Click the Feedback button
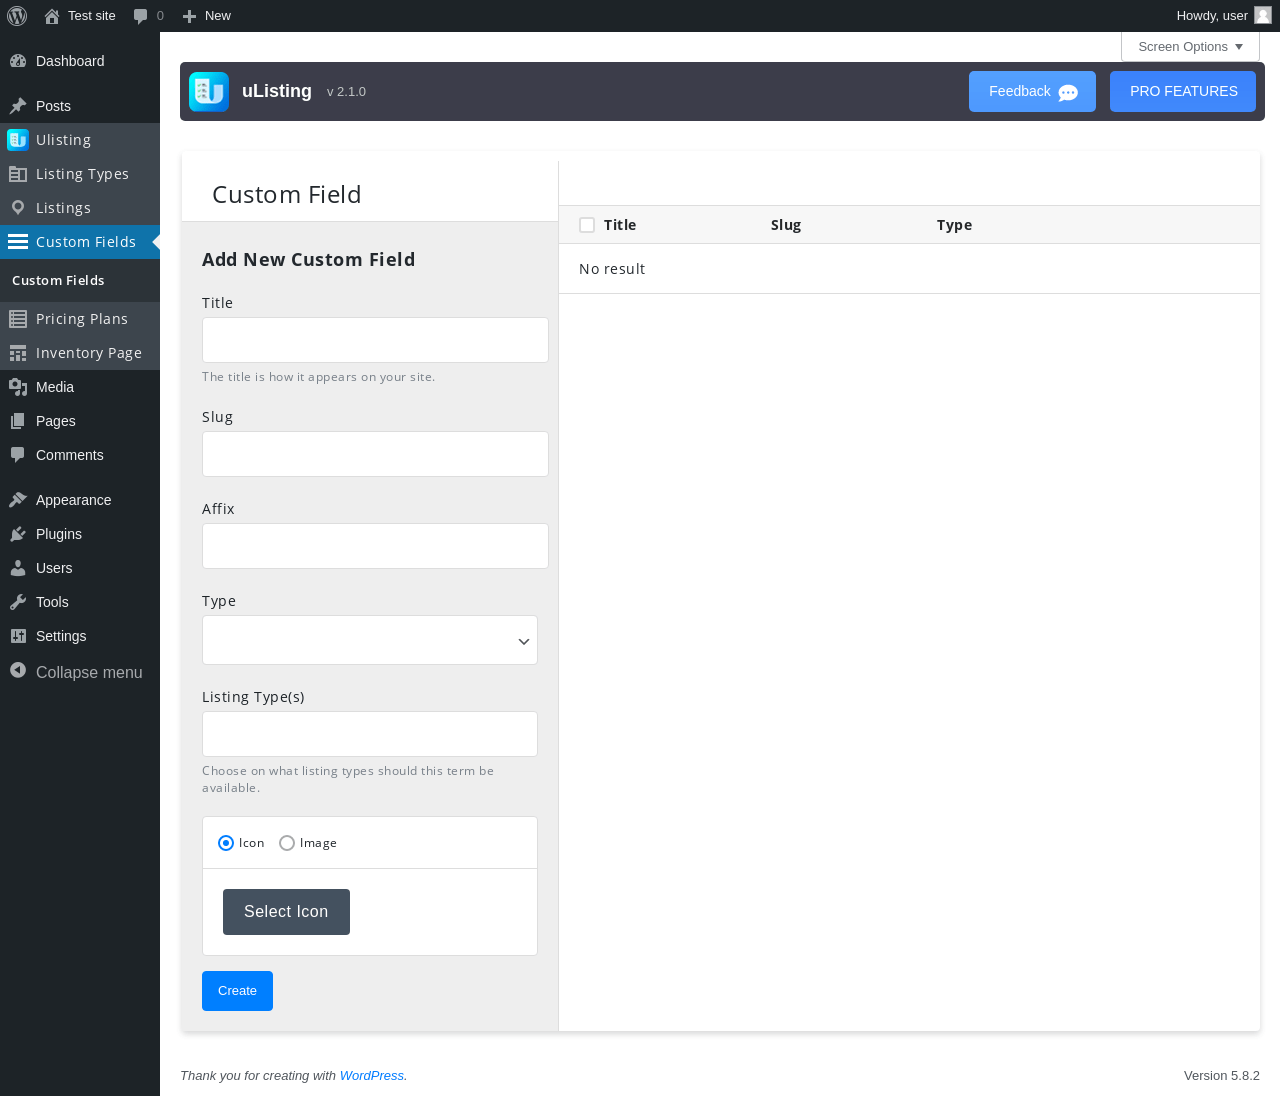The height and width of the screenshot is (1096, 1280). (1032, 91)
